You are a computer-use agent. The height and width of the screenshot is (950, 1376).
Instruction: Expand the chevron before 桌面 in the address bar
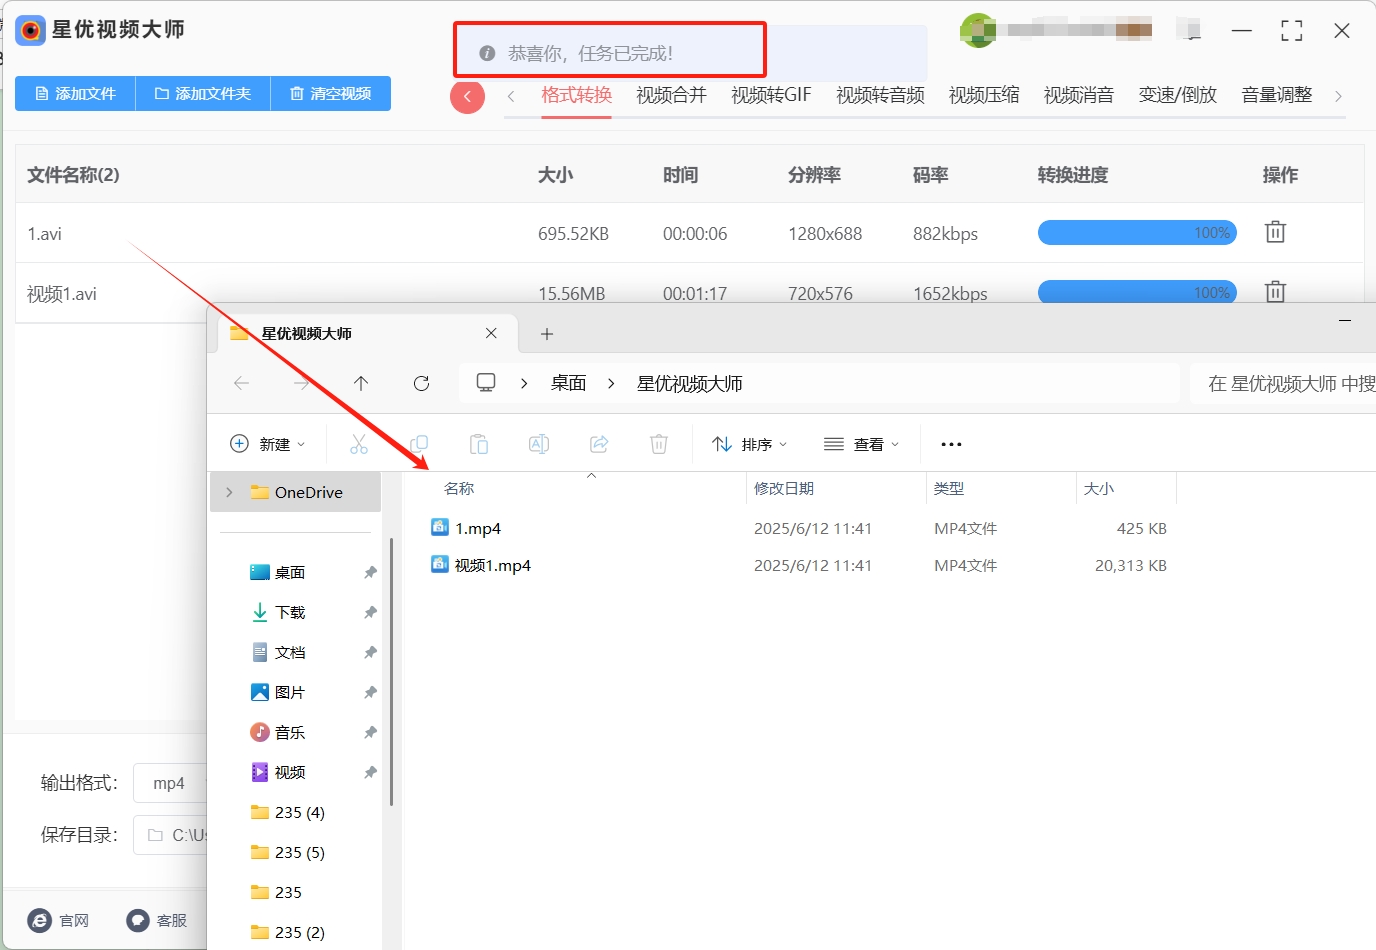click(x=524, y=383)
